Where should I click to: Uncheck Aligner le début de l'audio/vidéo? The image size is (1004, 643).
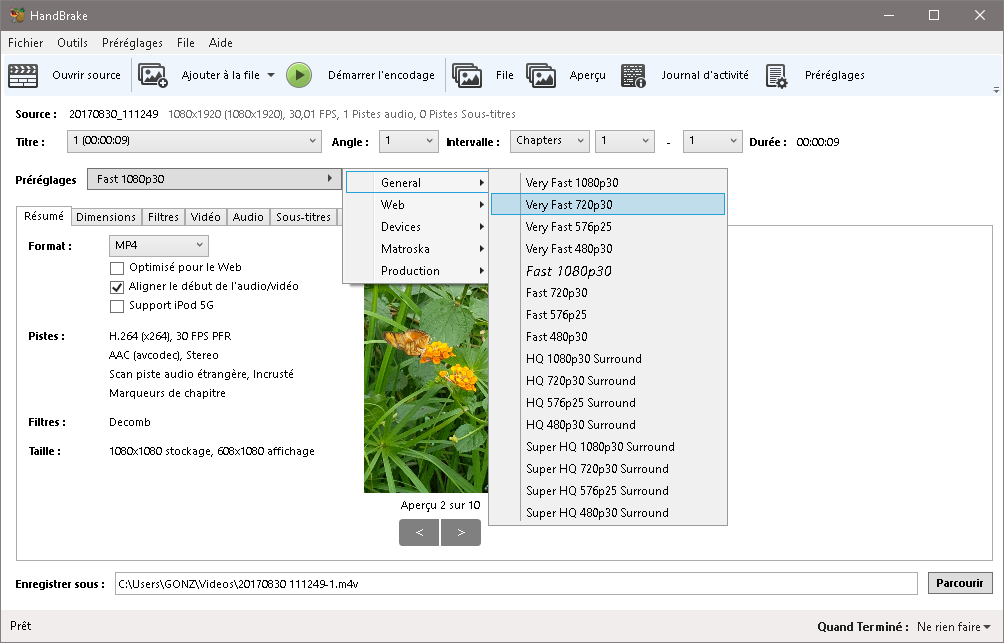(x=117, y=287)
